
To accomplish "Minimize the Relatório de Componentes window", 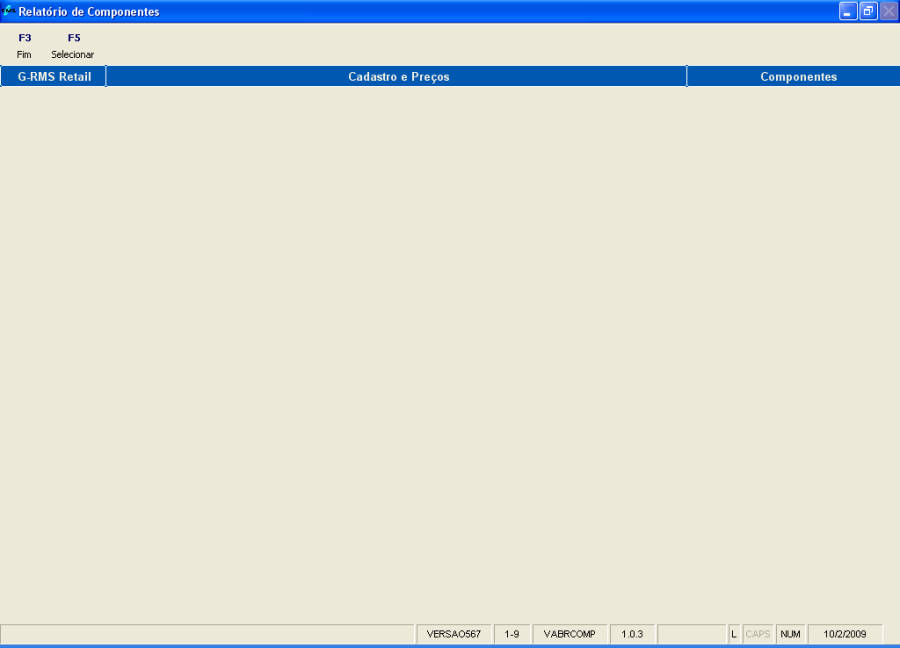I will click(x=848, y=11).
